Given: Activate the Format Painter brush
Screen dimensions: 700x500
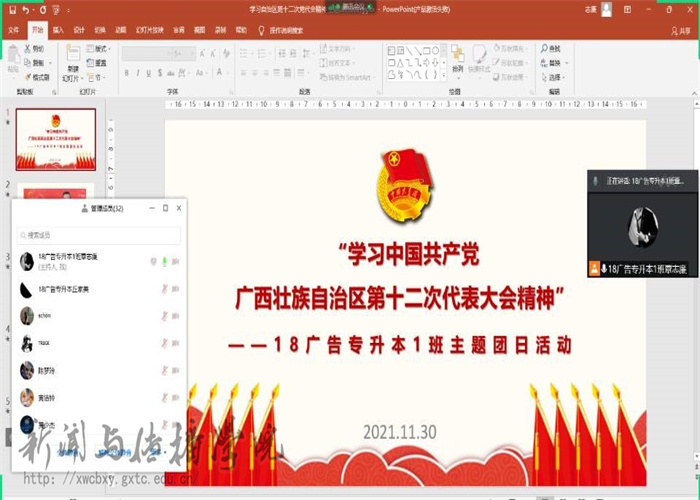Looking at the screenshot, I should (37, 77).
